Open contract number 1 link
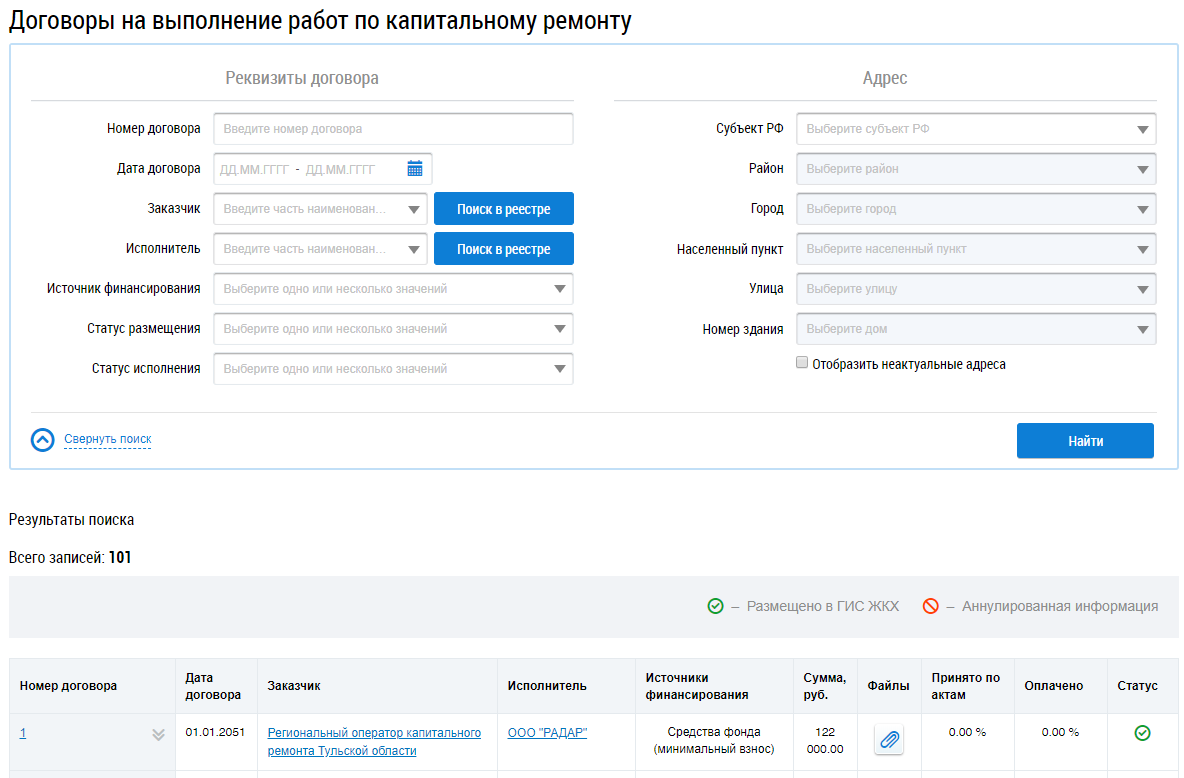This screenshot has width=1184, height=778. pyautogui.click(x=23, y=733)
